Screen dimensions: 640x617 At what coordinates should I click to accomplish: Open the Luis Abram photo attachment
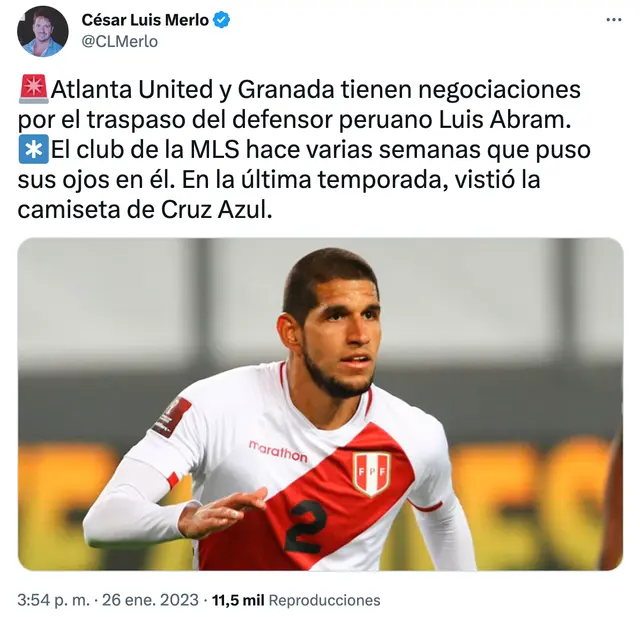320,404
